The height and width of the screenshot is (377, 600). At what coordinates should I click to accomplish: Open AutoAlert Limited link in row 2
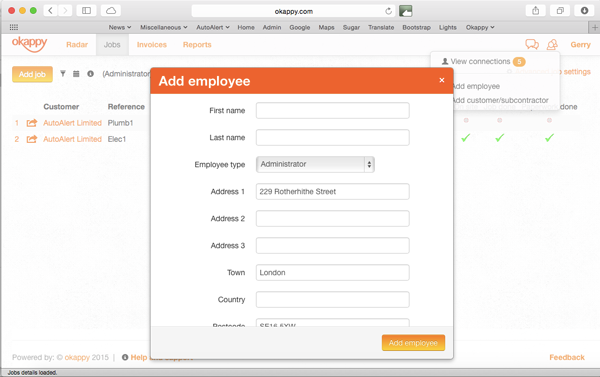pos(72,139)
